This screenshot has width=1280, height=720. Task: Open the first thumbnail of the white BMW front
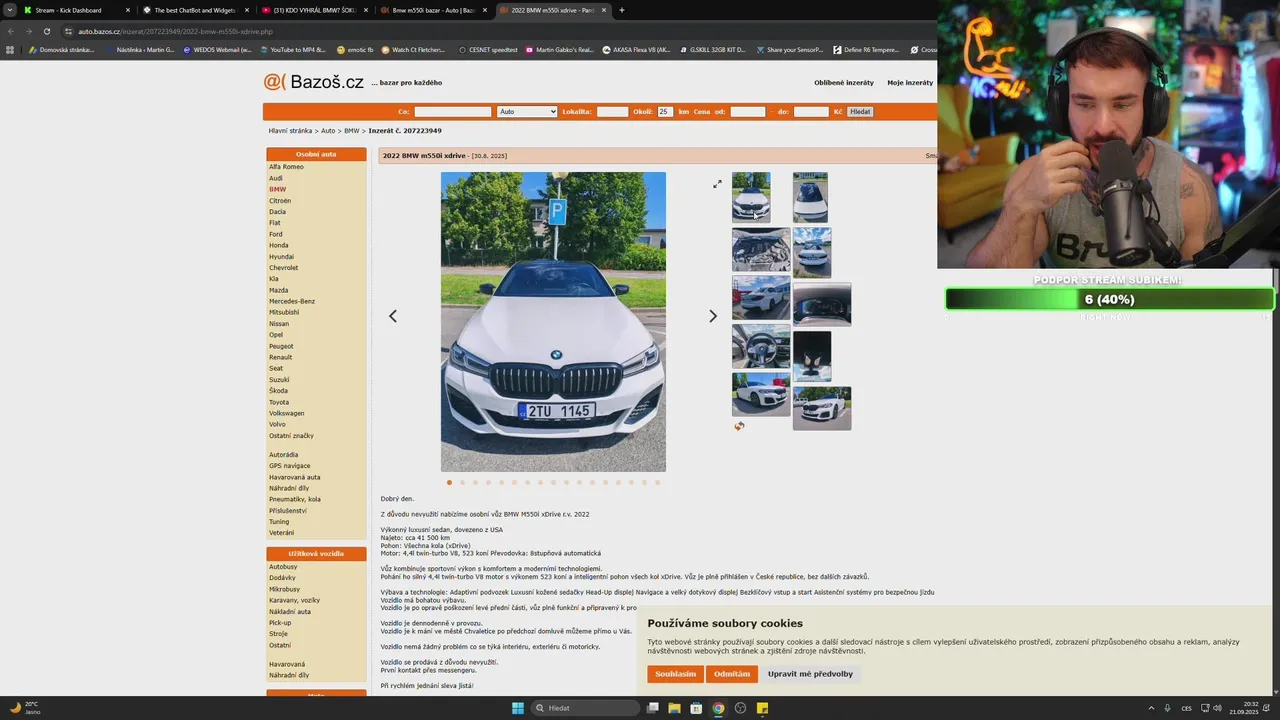point(751,197)
